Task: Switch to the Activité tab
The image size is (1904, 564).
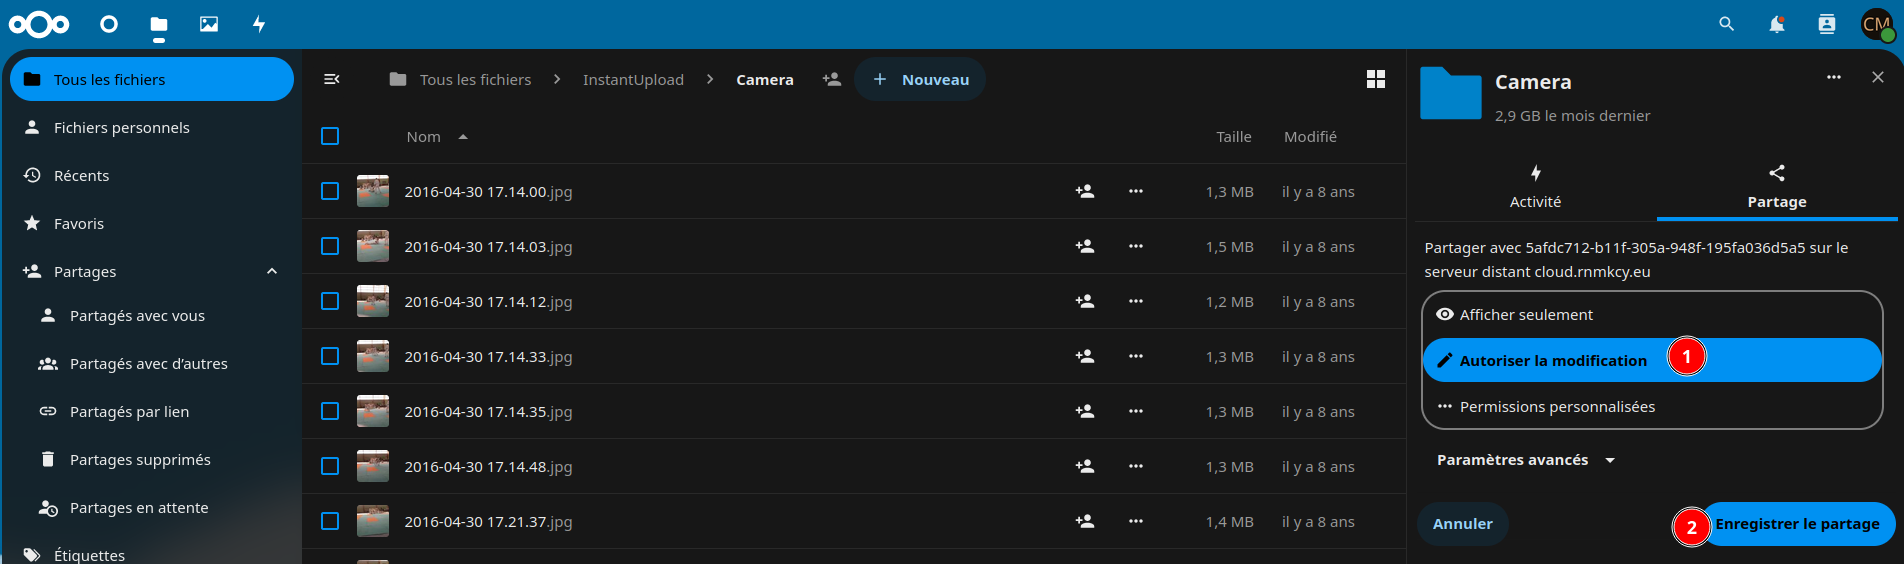Action: [1535, 187]
